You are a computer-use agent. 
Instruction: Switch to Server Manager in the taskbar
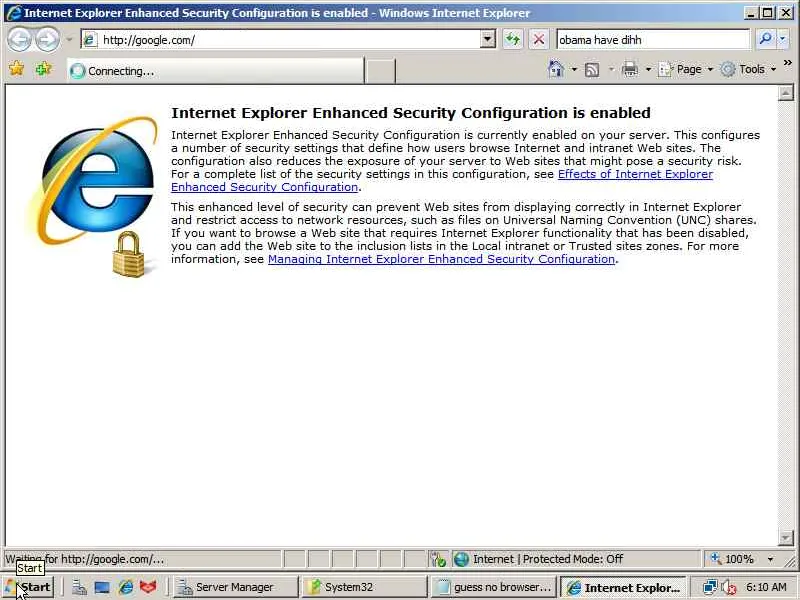tap(234, 587)
